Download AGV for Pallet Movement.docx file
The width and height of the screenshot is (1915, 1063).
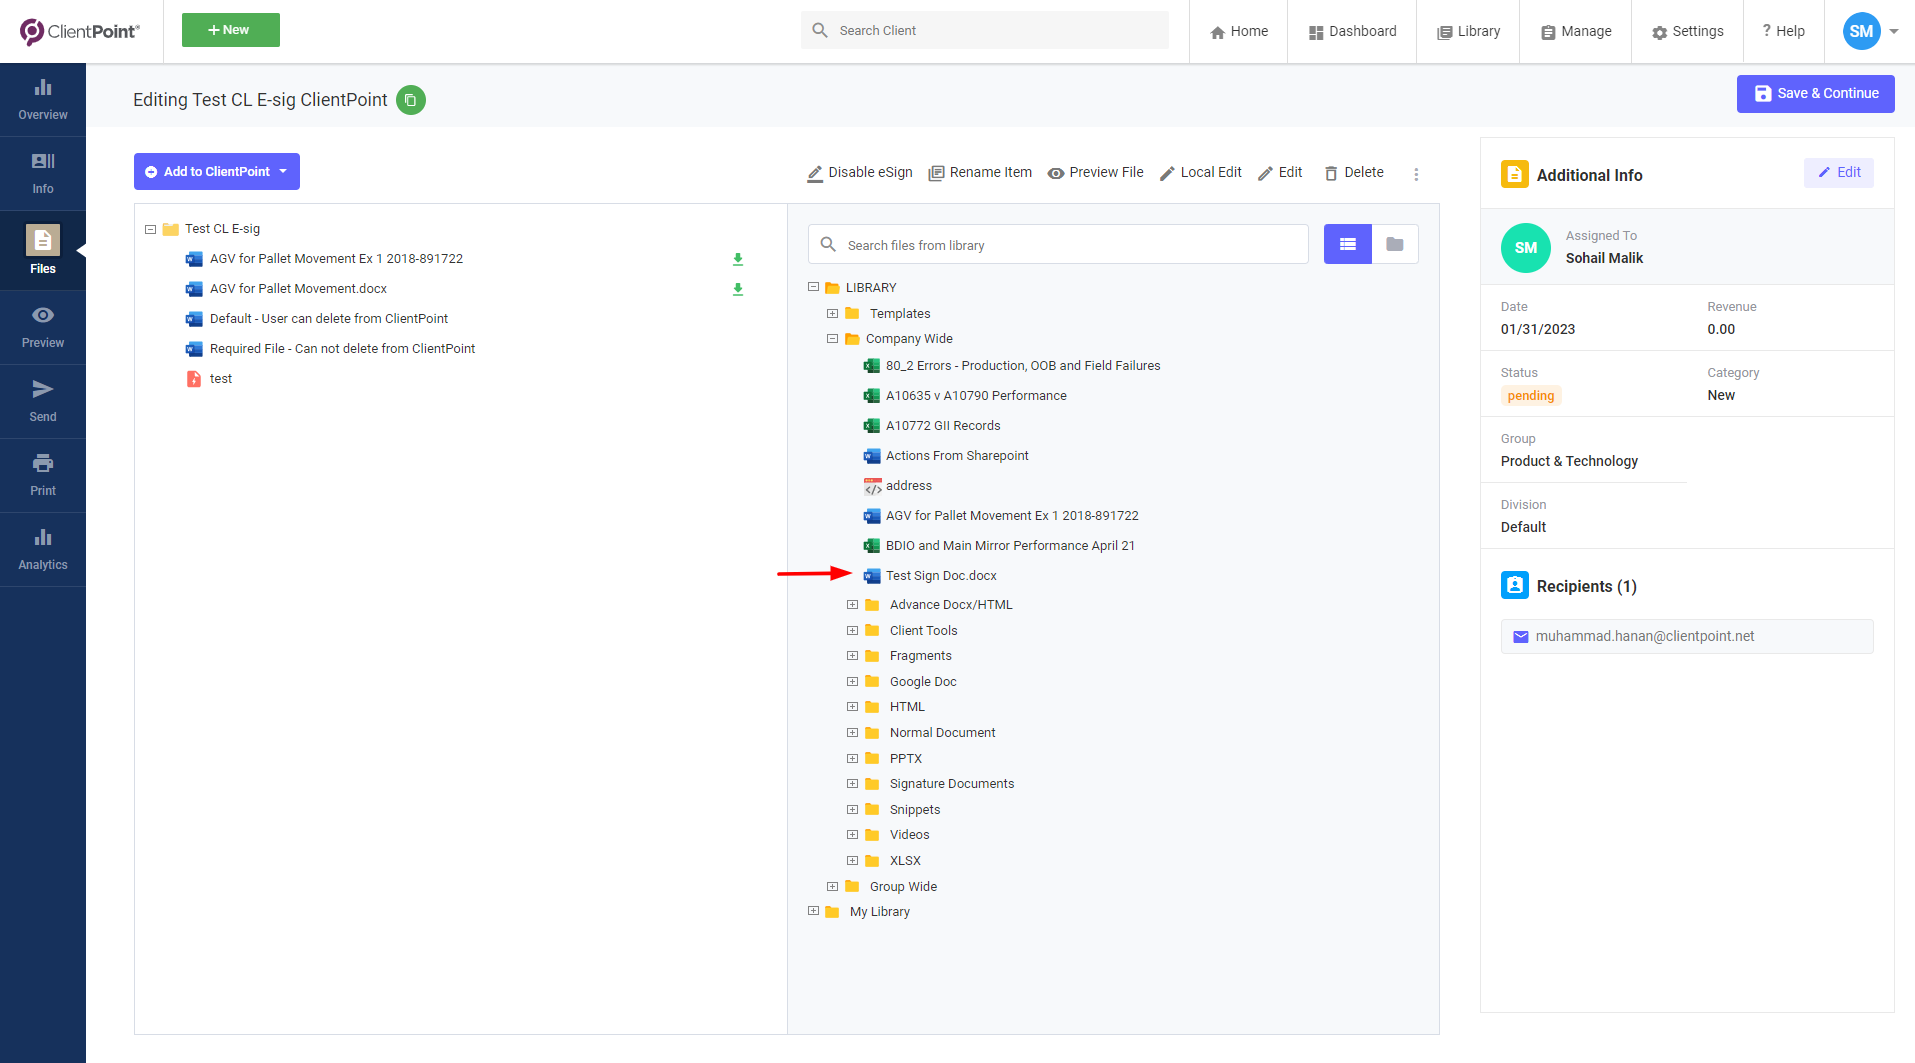point(738,289)
